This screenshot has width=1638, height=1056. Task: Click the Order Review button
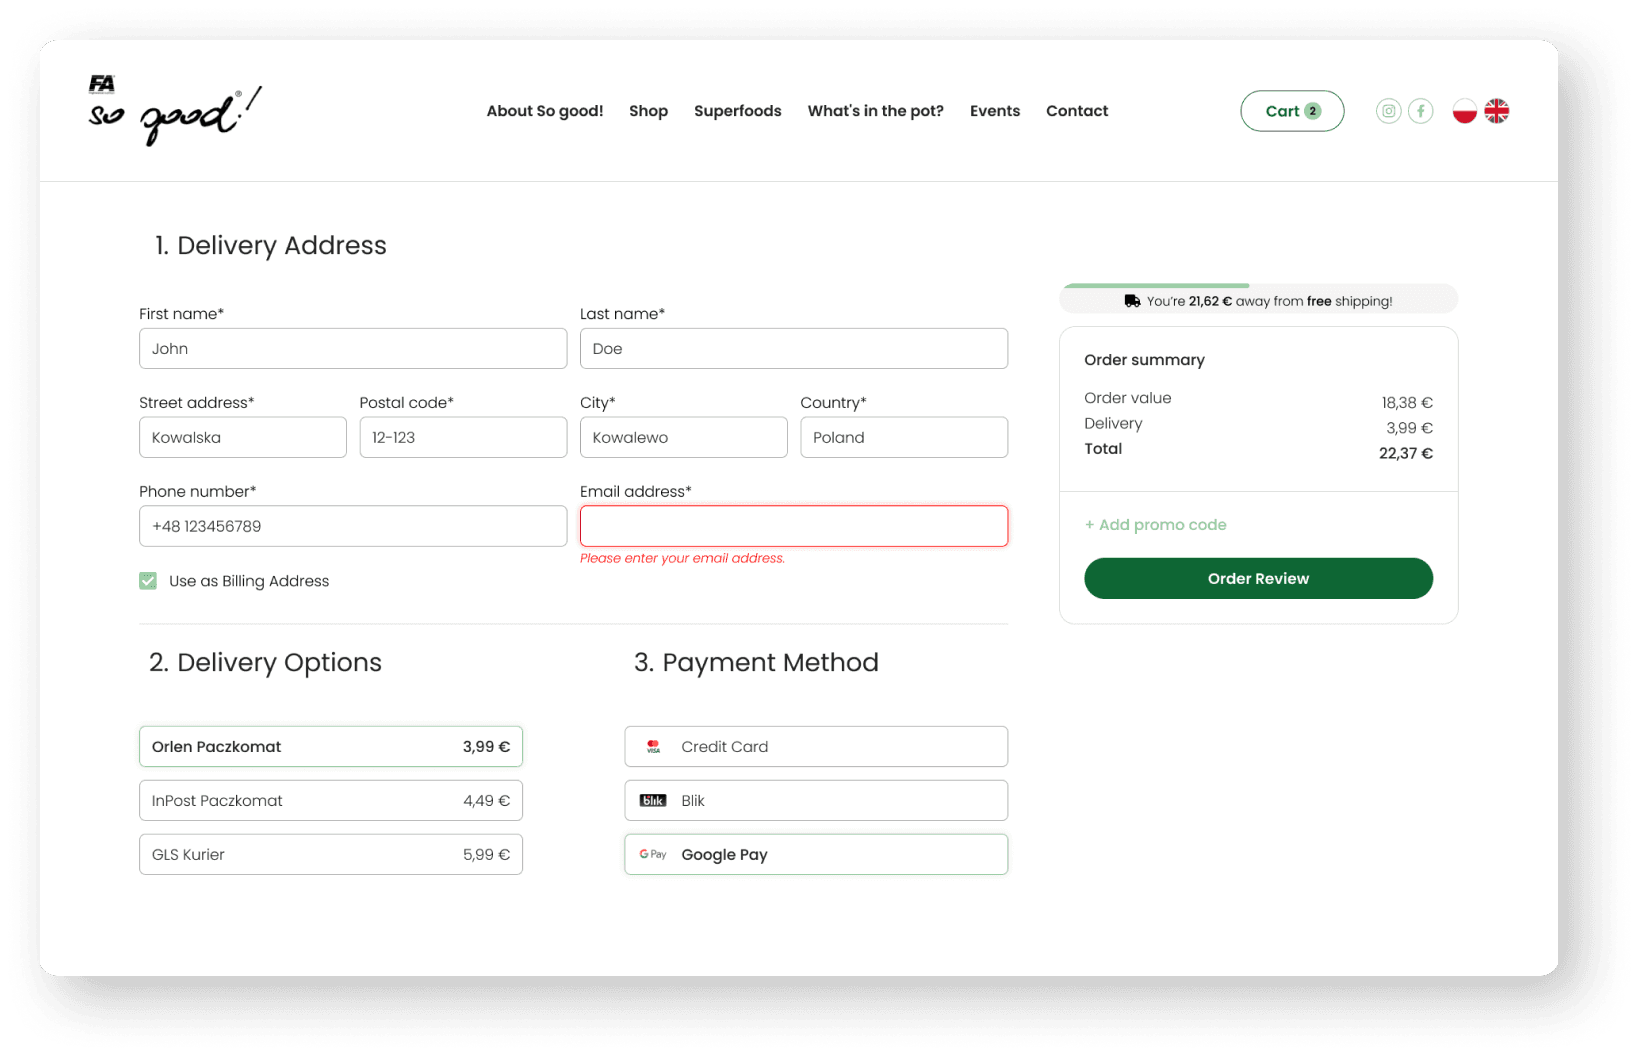tap(1258, 579)
